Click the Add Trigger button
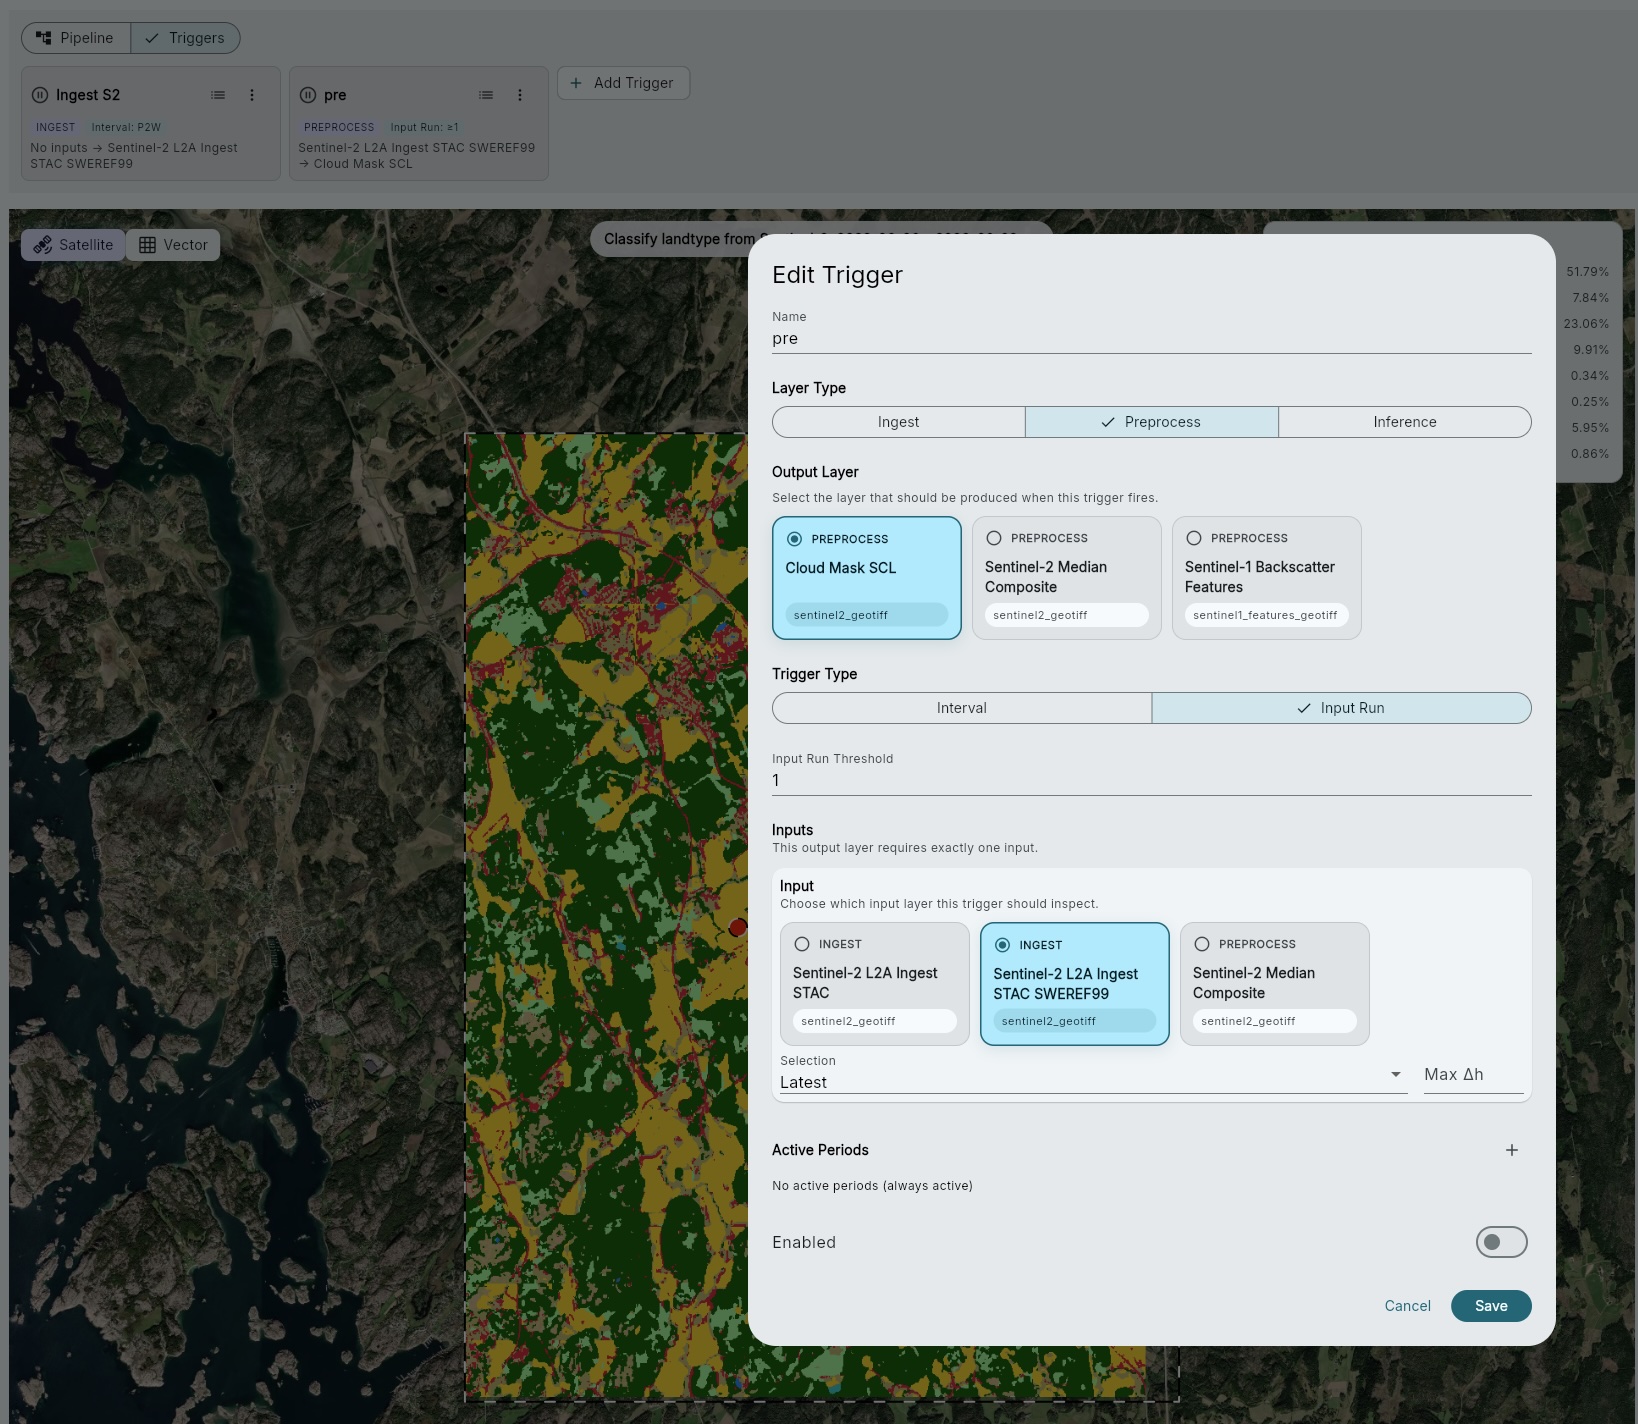This screenshot has height=1424, width=1638. click(x=623, y=83)
